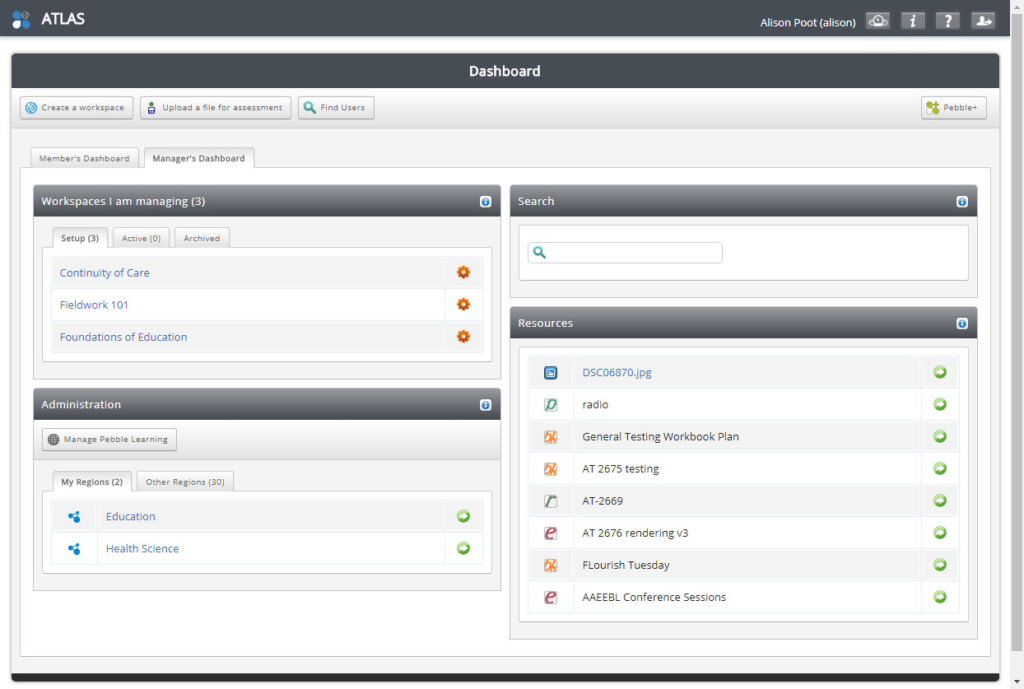Click 'AAEEBL Conference Sessions' text
This screenshot has height=689, width=1024.
point(654,597)
